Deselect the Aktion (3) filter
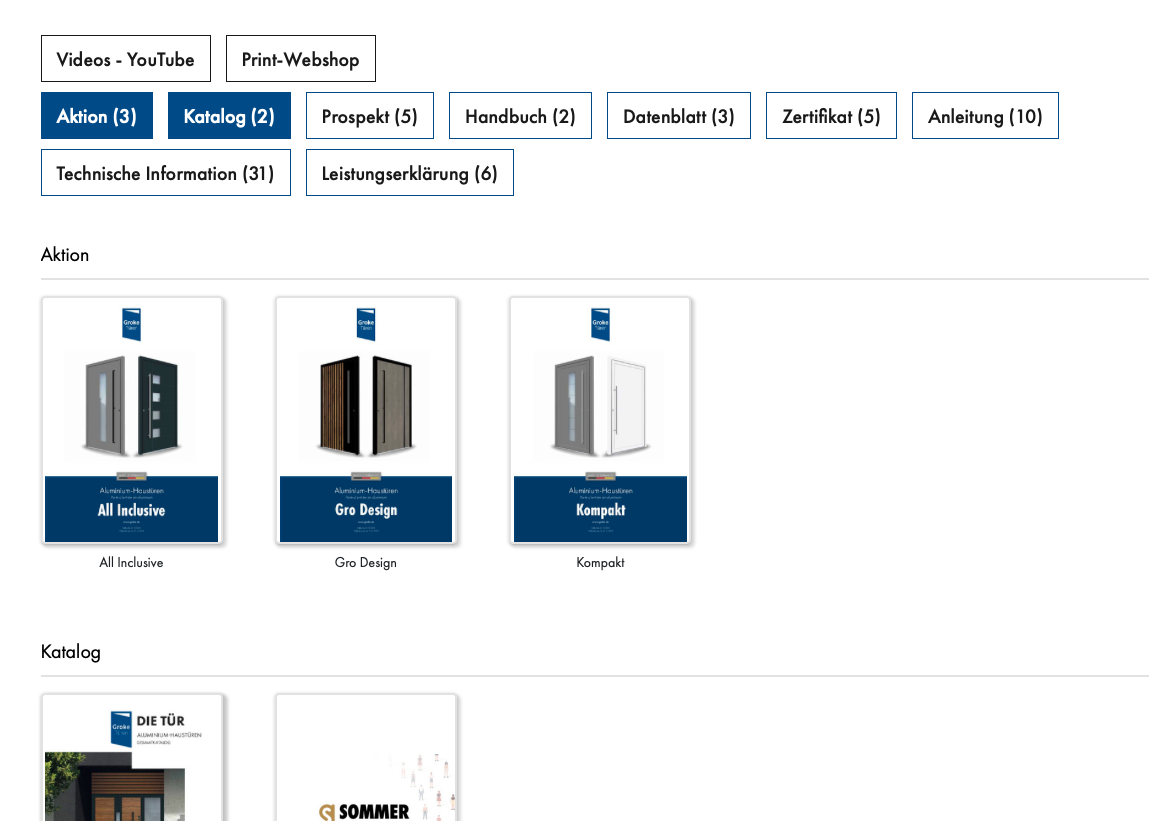Viewport: 1149px width, 821px height. (97, 116)
